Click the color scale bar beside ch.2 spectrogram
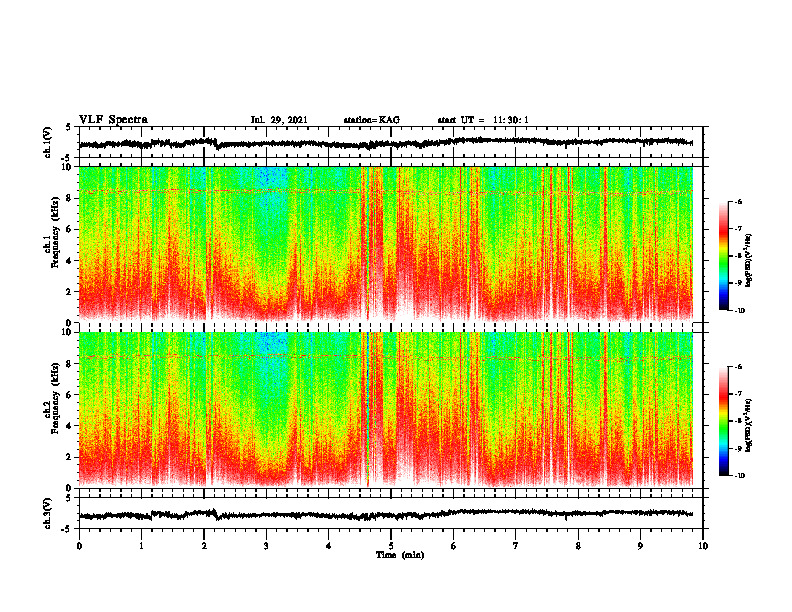This screenshot has height=612, width=792. click(724, 421)
